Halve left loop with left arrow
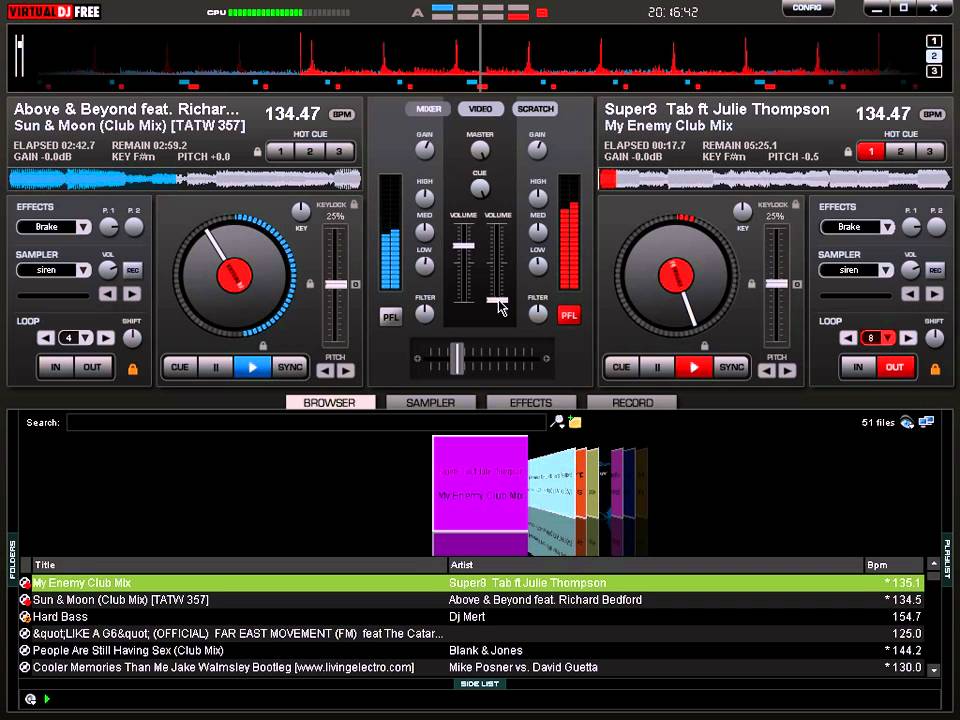This screenshot has width=960, height=720. [45, 338]
